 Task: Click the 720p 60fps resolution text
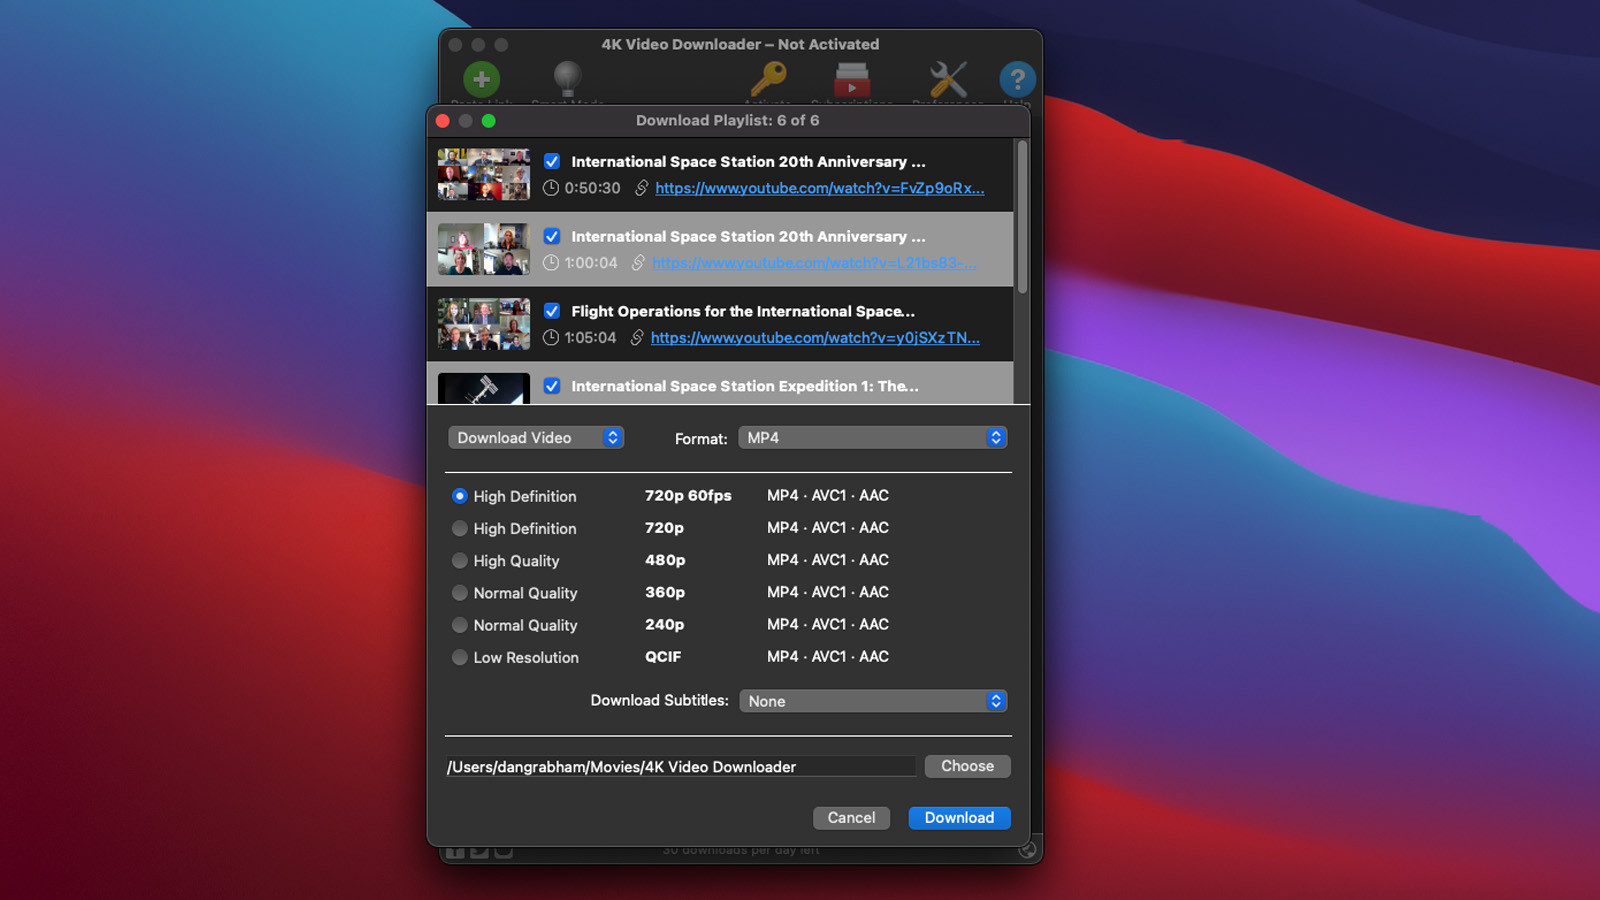click(x=688, y=496)
